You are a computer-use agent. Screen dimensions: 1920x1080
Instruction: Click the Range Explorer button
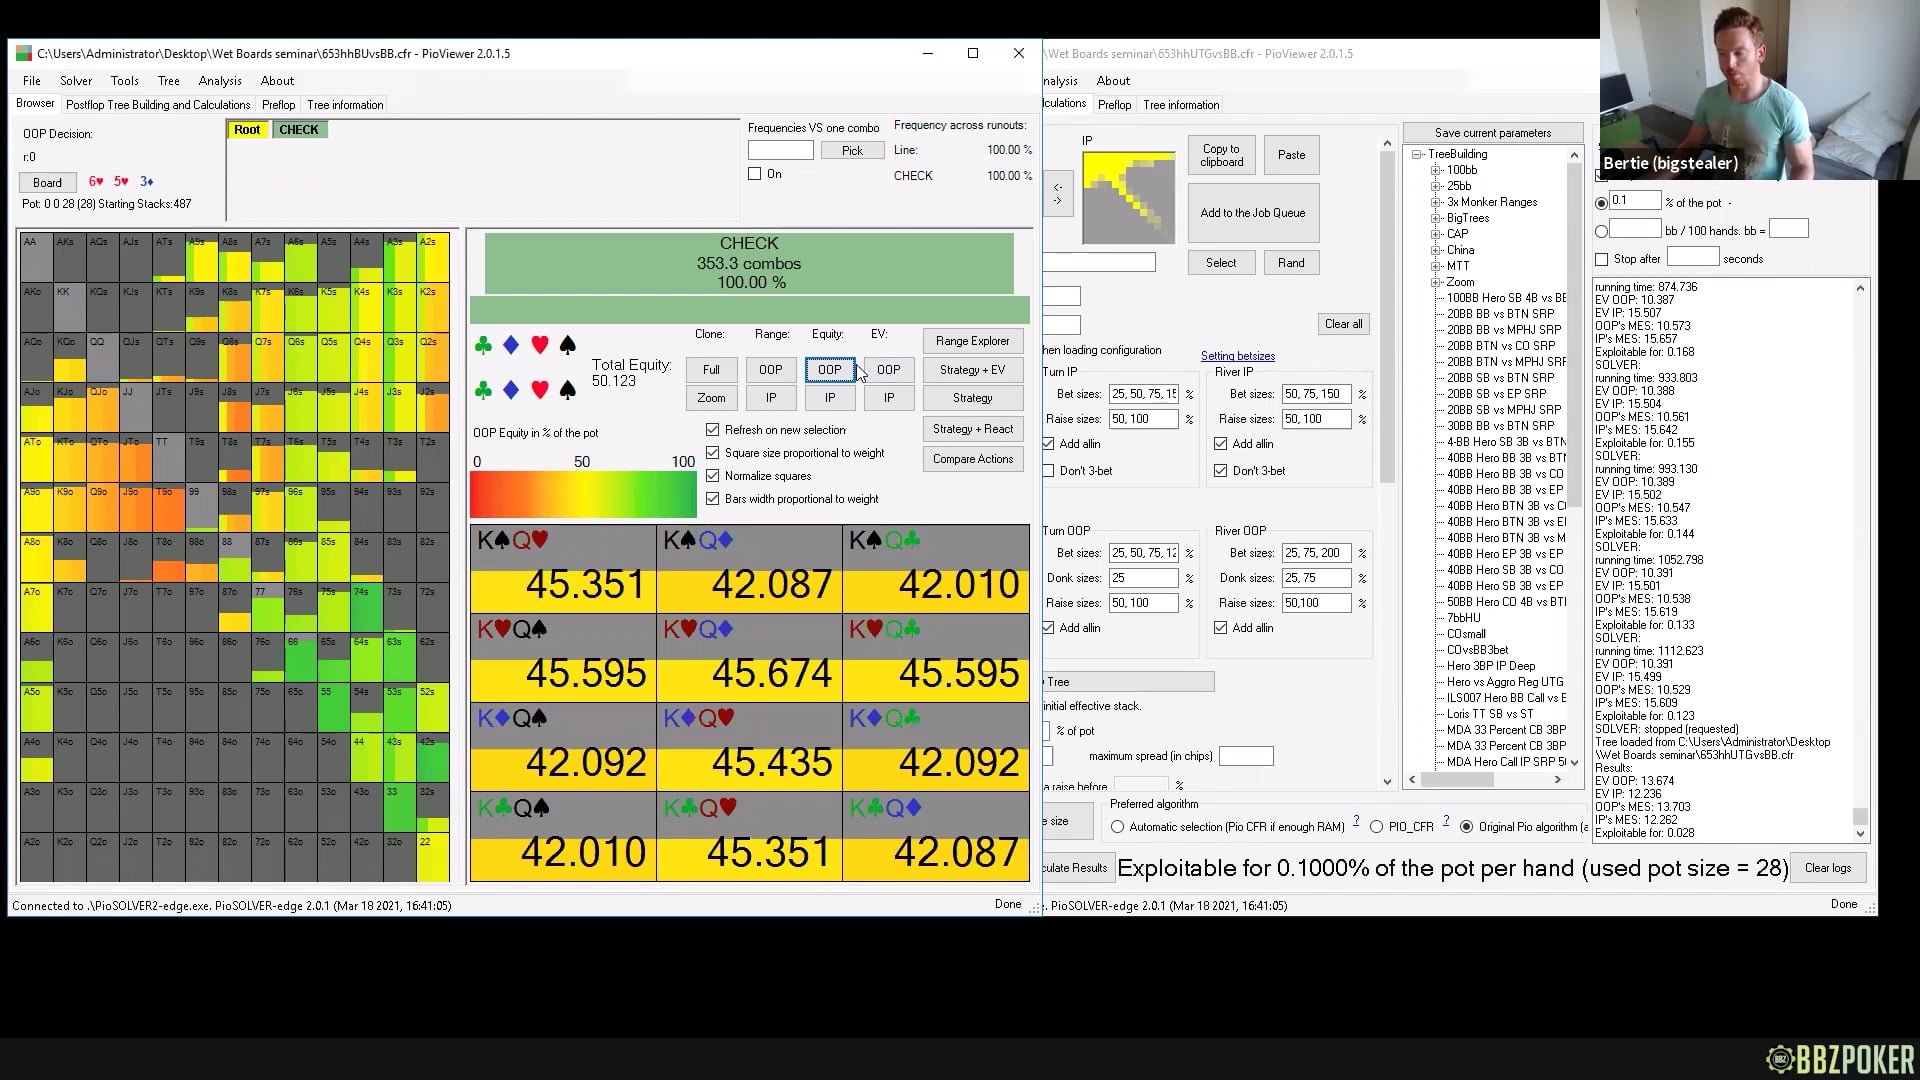click(x=972, y=341)
